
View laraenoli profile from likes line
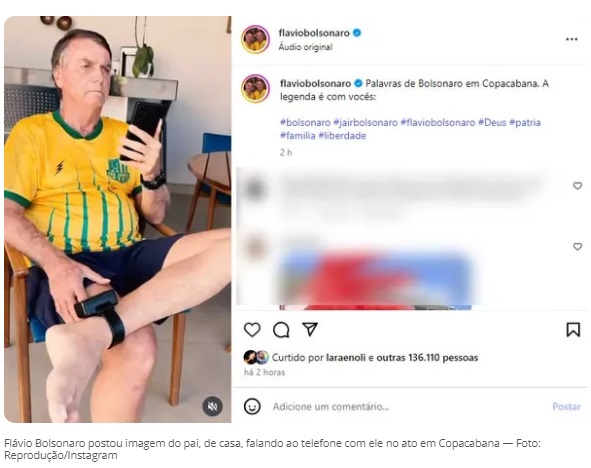(346, 358)
